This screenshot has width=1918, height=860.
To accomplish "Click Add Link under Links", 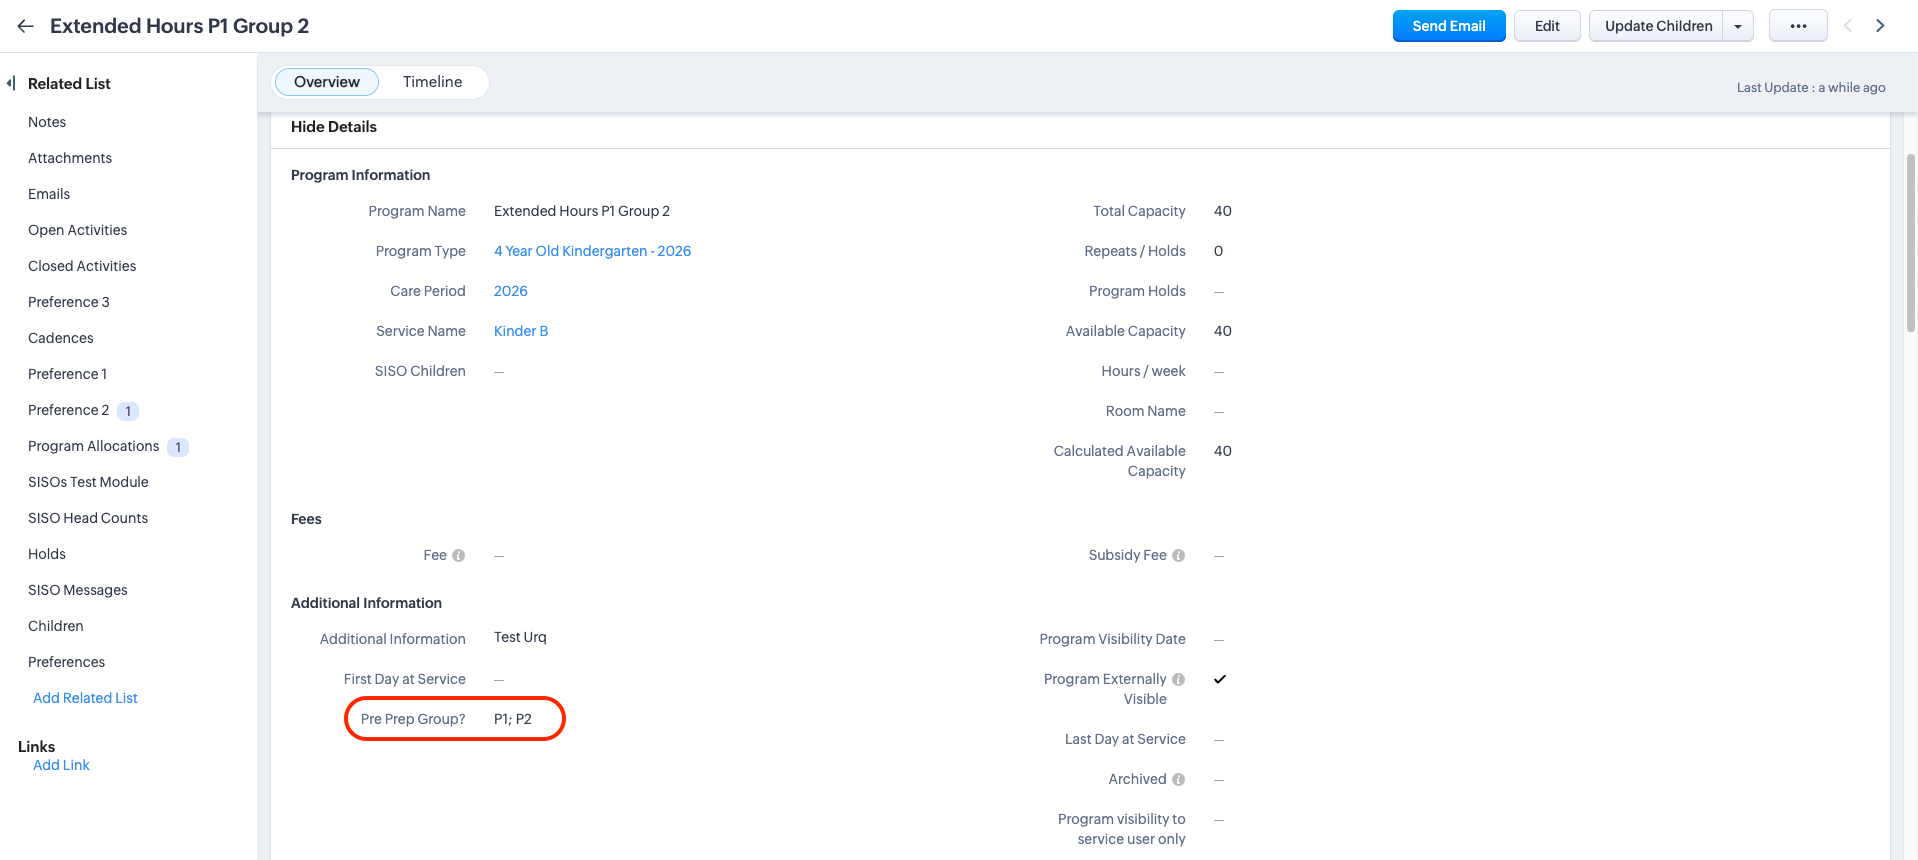I will coord(61,765).
